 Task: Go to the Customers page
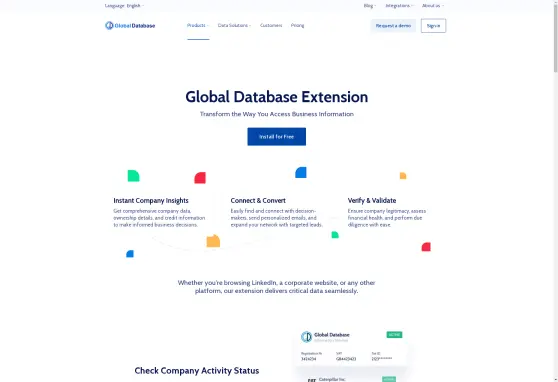pos(271,25)
